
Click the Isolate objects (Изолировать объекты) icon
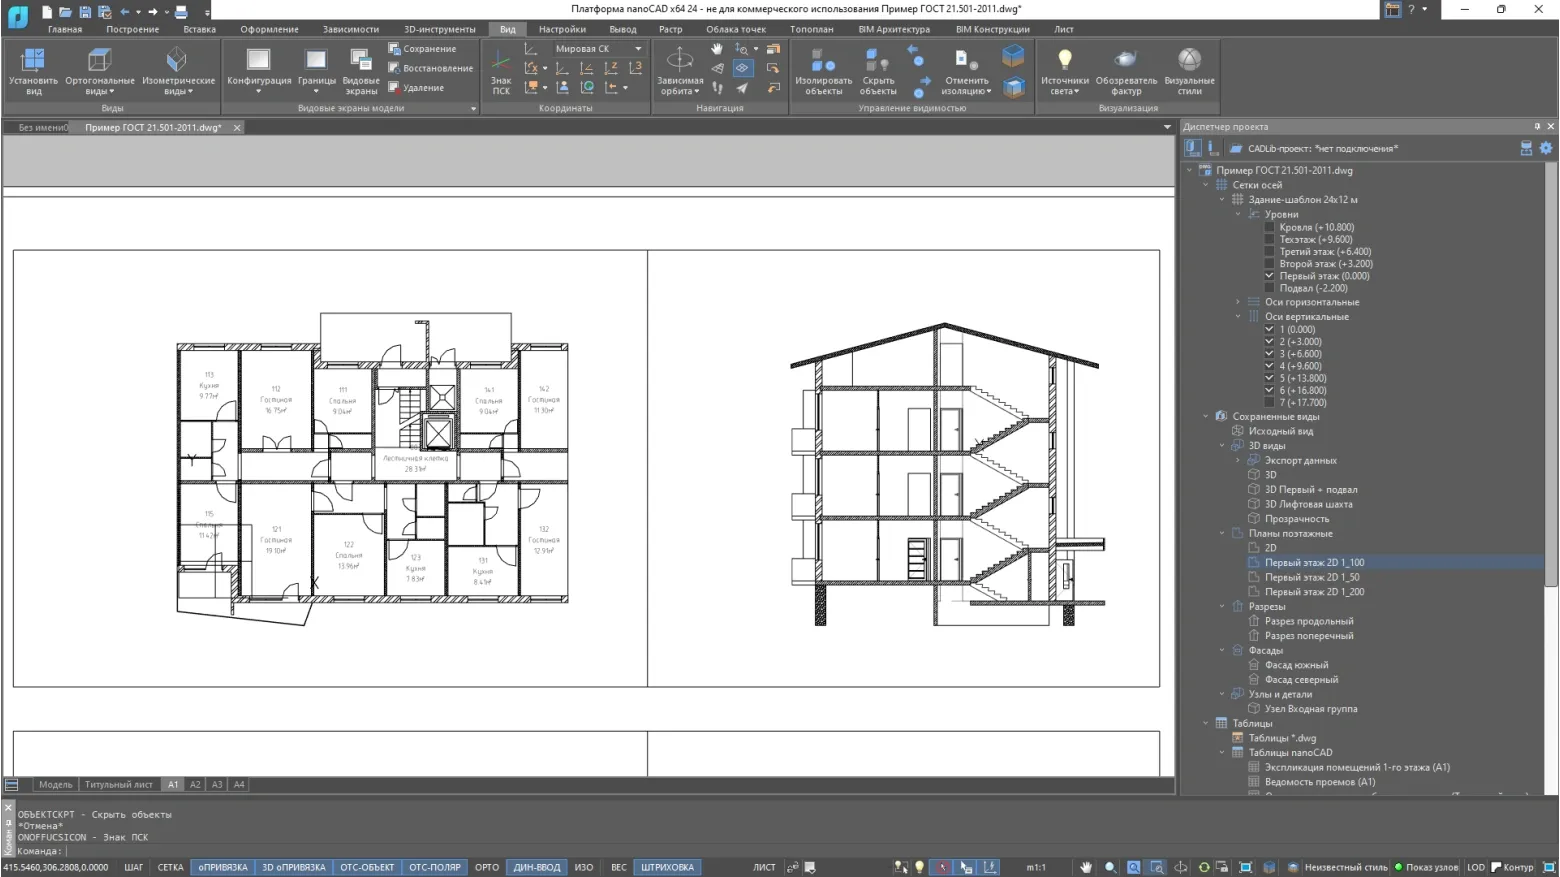pos(823,70)
